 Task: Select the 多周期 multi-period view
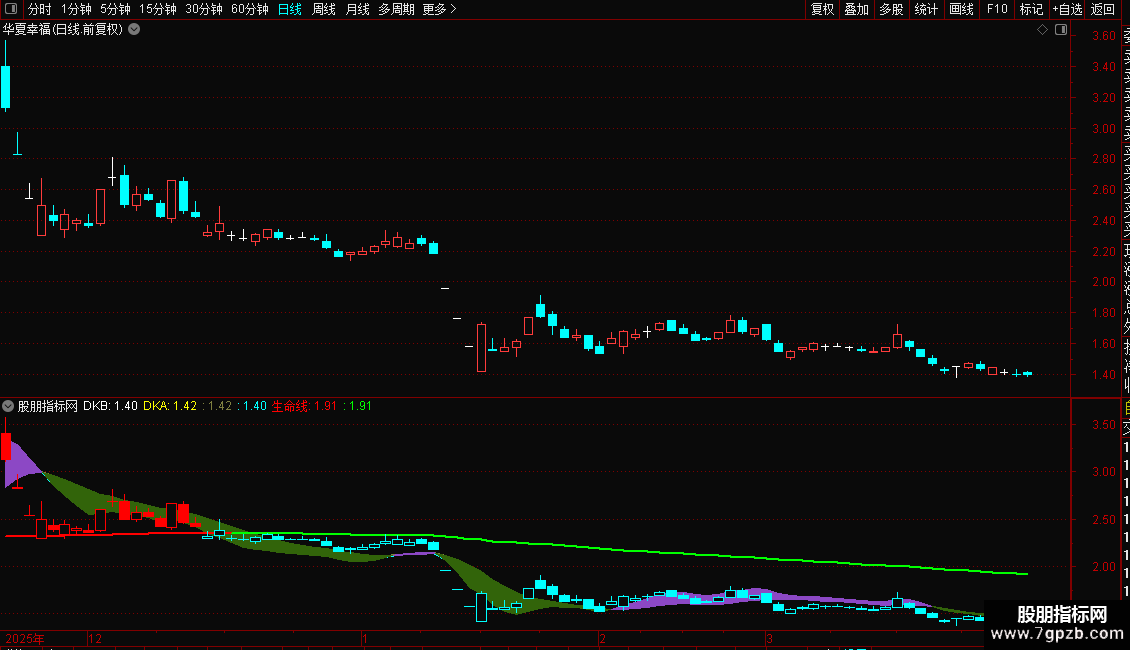click(396, 9)
